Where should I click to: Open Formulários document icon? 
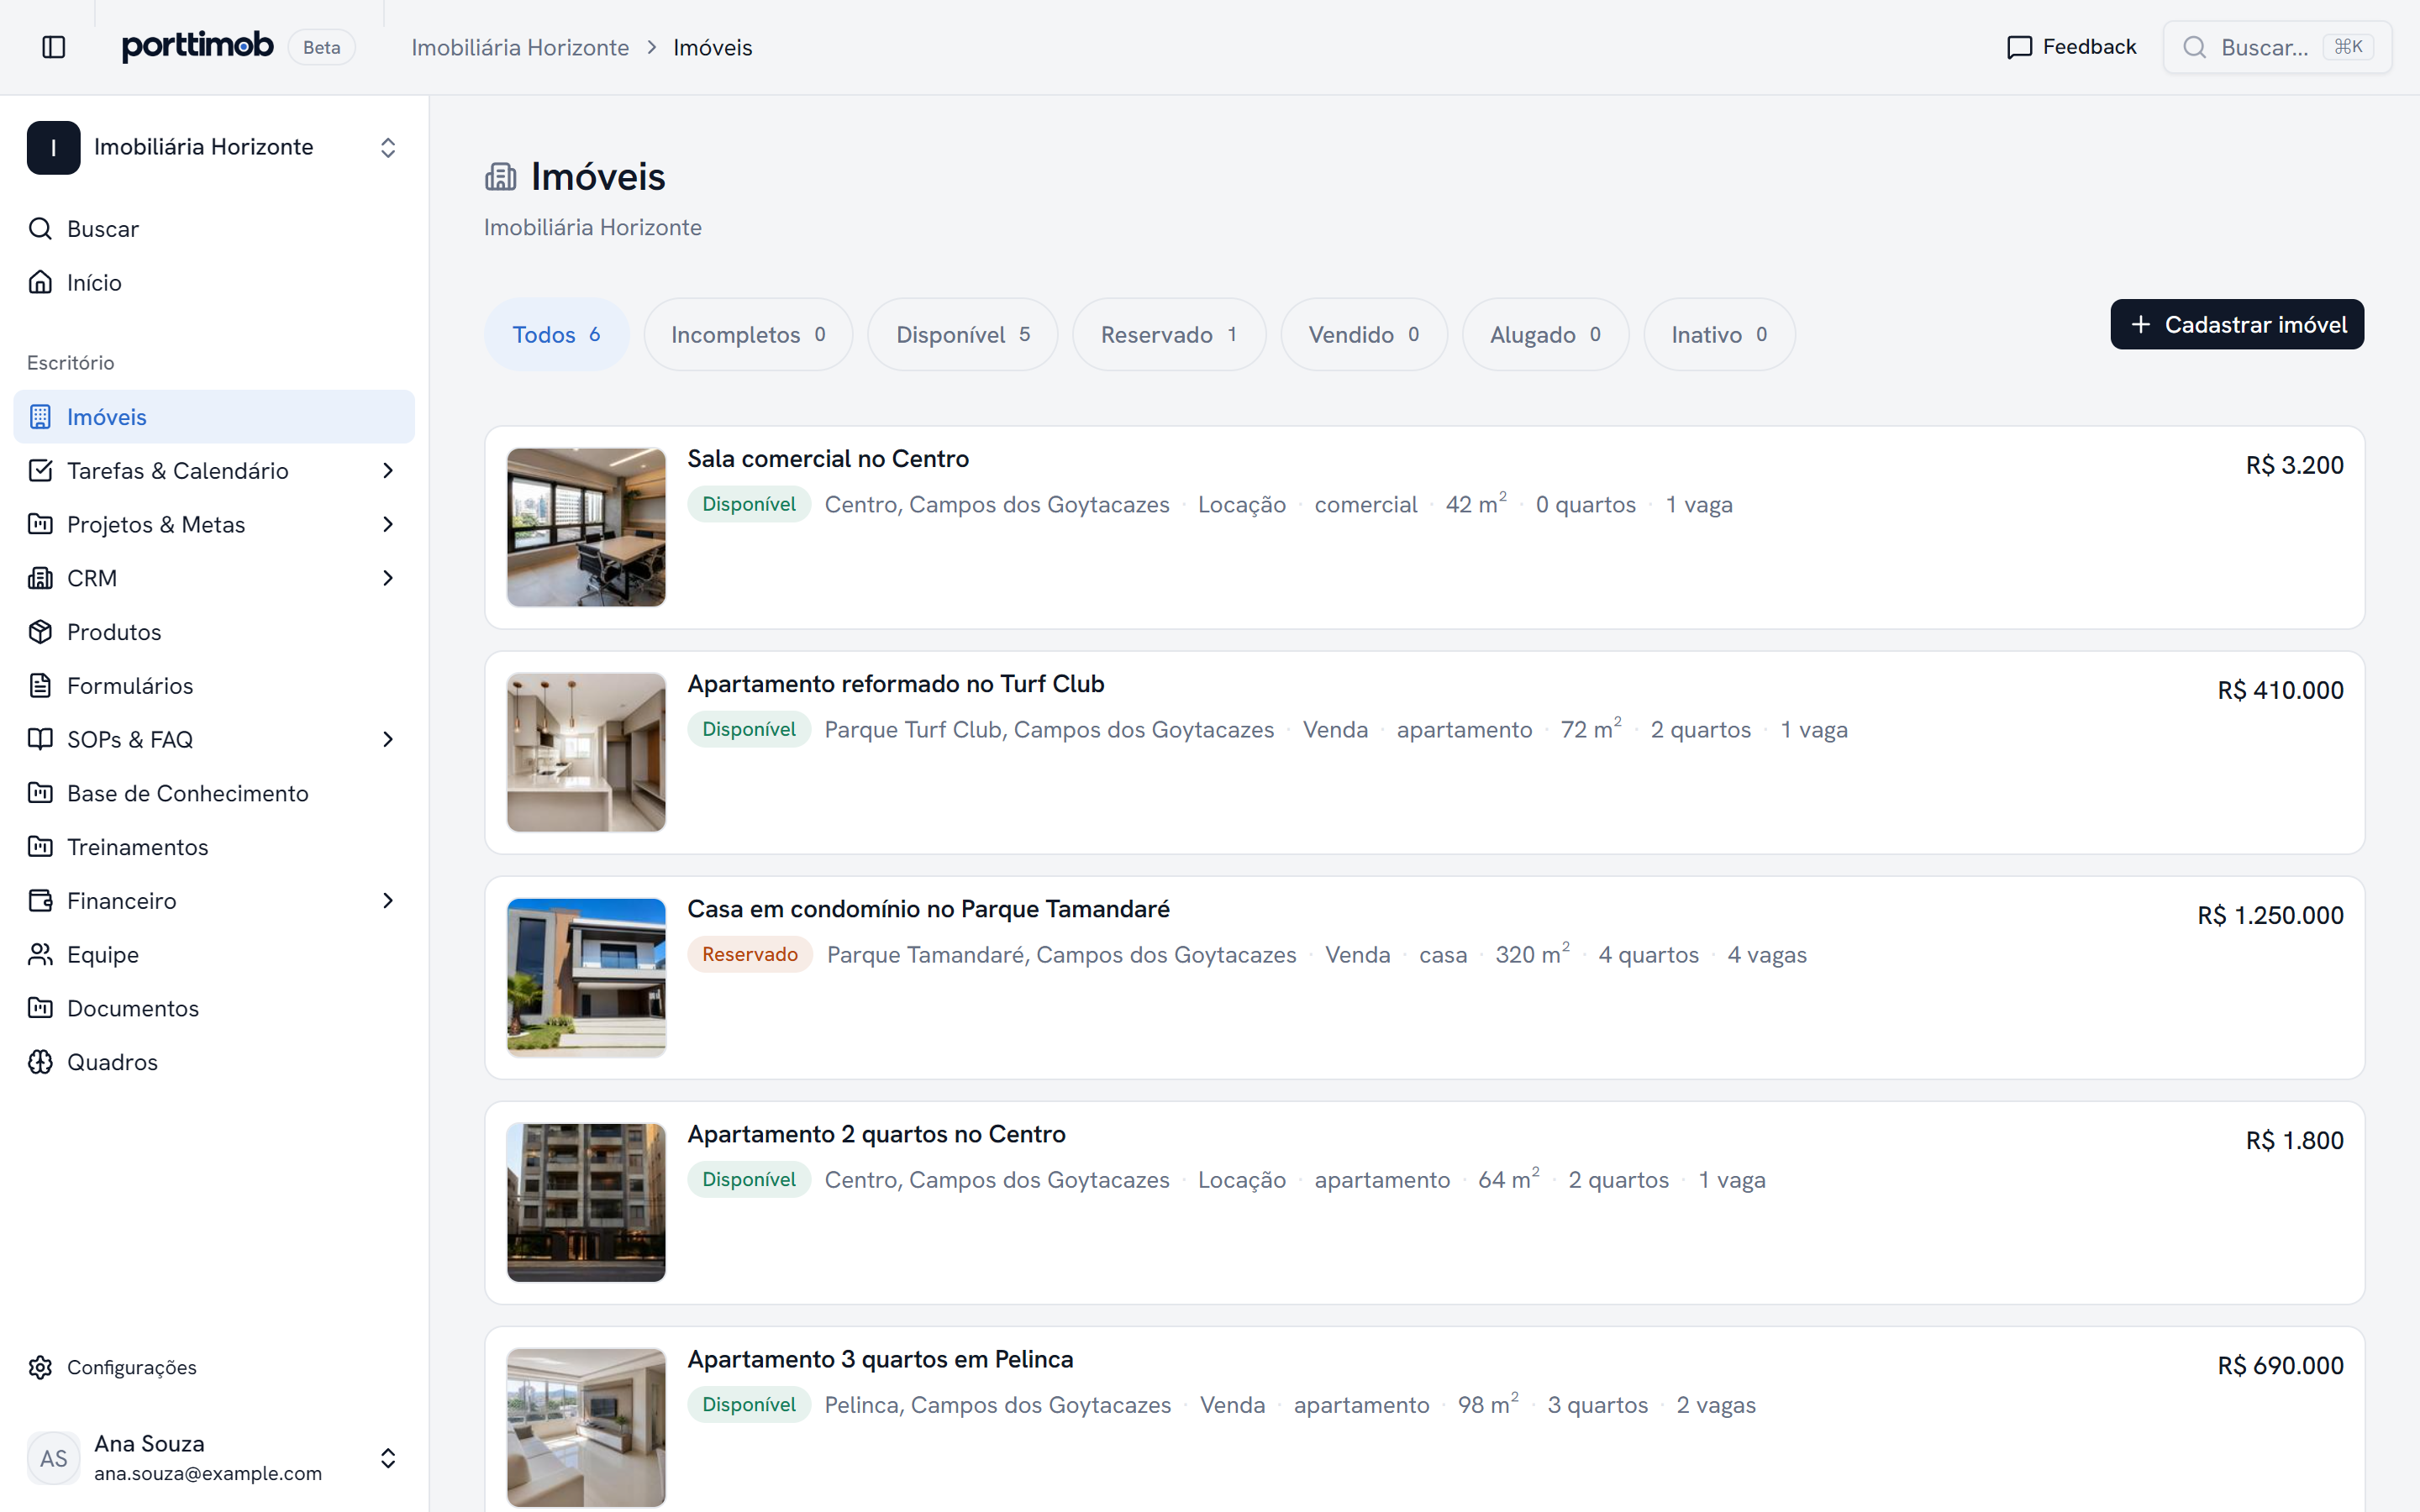coord(40,686)
